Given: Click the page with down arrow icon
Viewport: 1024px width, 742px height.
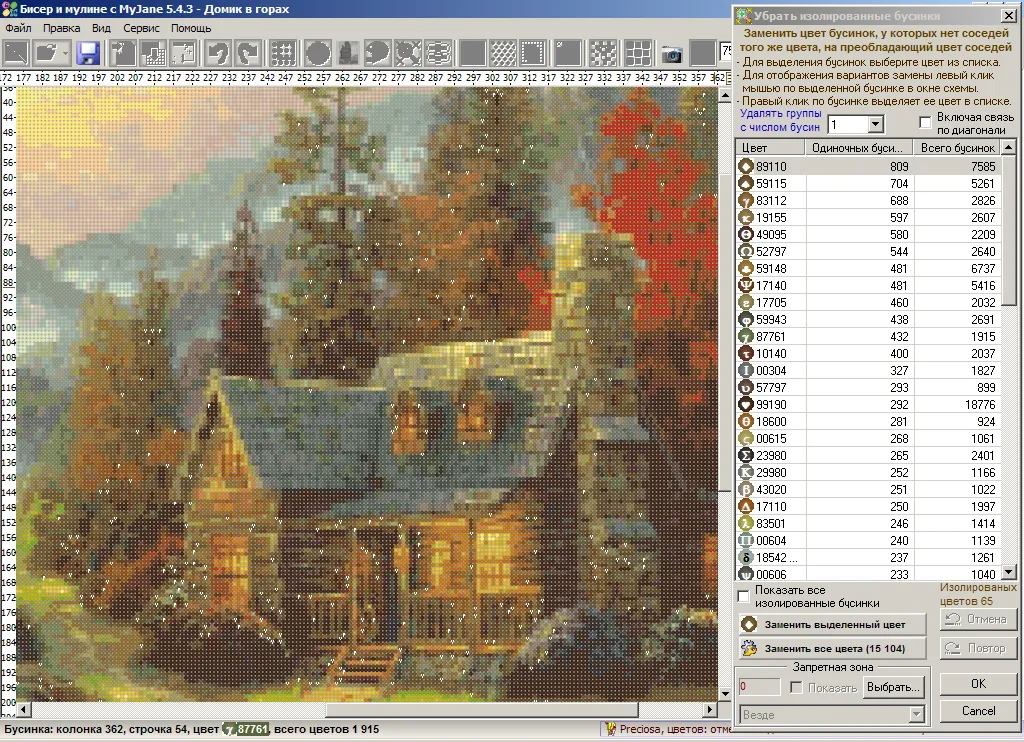Looking at the screenshot, I should click(x=153, y=53).
